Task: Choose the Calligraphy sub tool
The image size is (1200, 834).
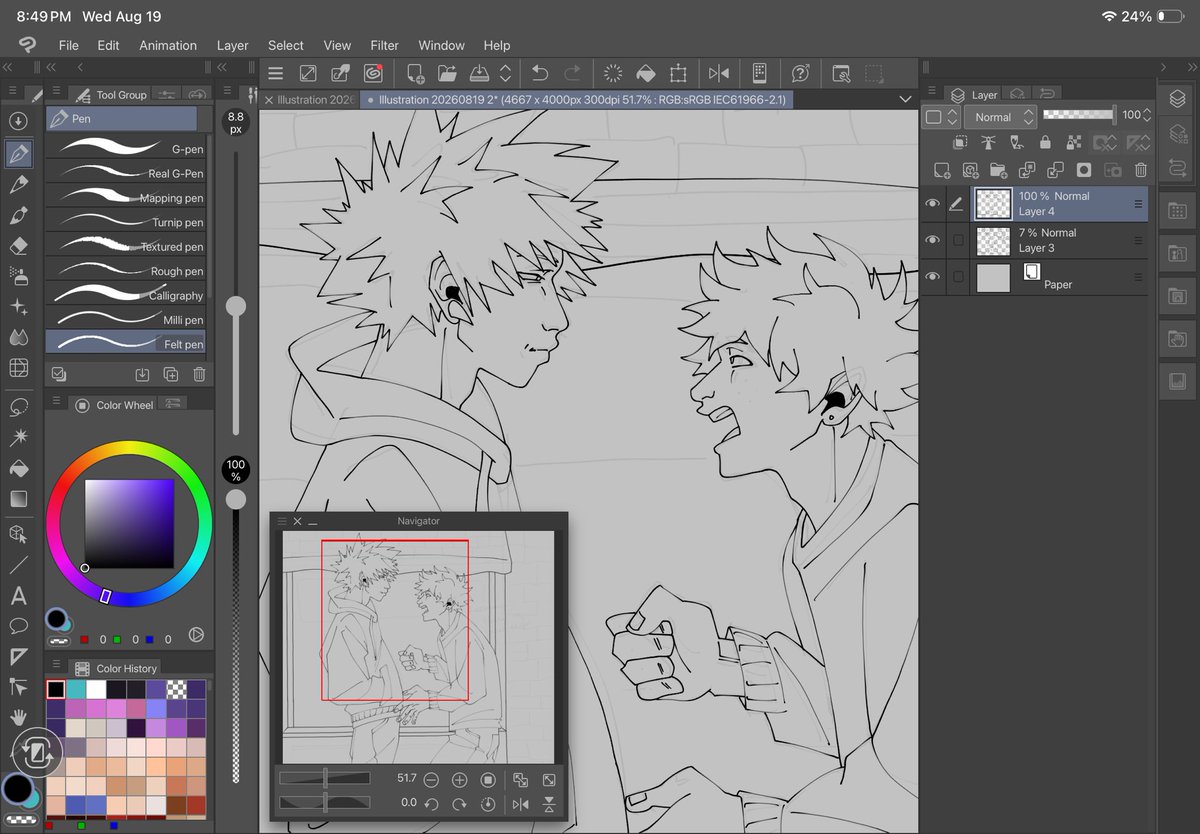Action: pos(126,295)
